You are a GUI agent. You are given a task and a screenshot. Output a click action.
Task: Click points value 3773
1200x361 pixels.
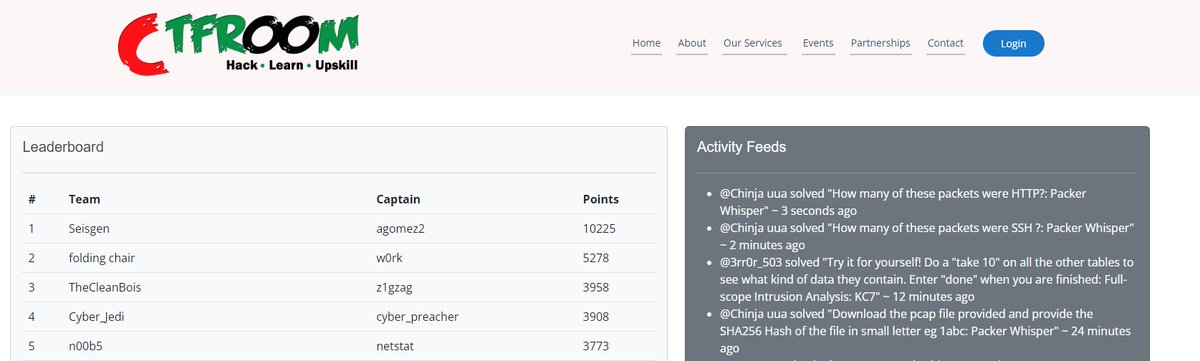coord(596,346)
